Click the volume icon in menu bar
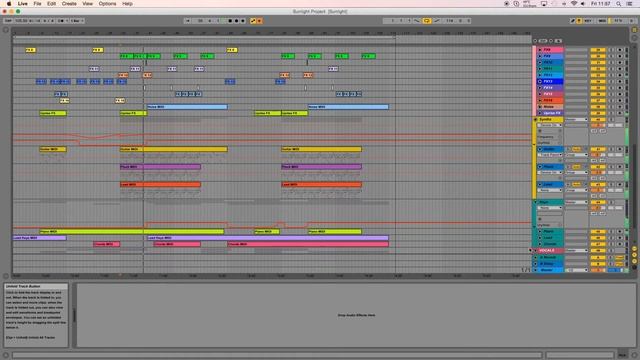The height and width of the screenshot is (360, 640). [583, 4]
